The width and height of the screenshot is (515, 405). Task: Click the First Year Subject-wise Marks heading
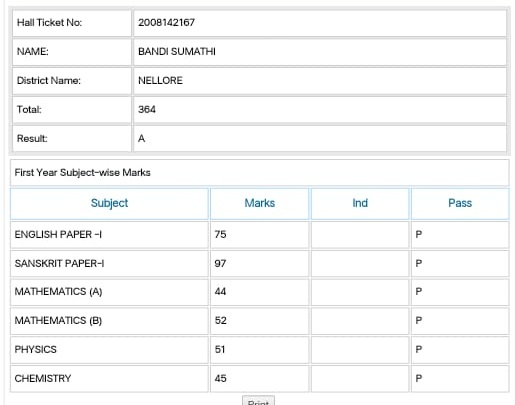pos(82,173)
